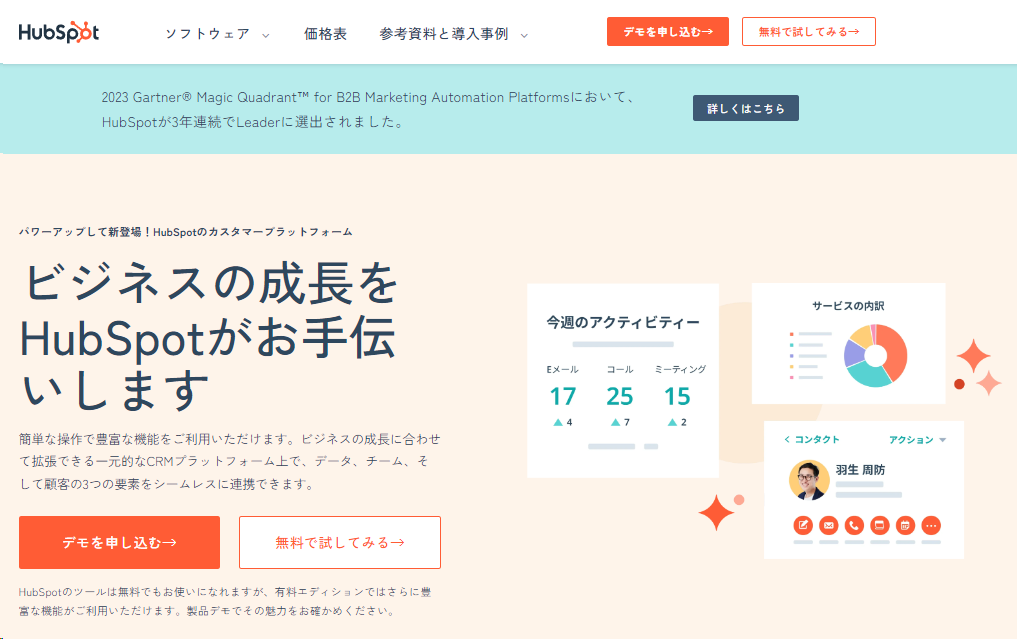The image size is (1017, 639).
Task: Click the contact name 羽生 周防
Action: pyautogui.click(x=860, y=470)
